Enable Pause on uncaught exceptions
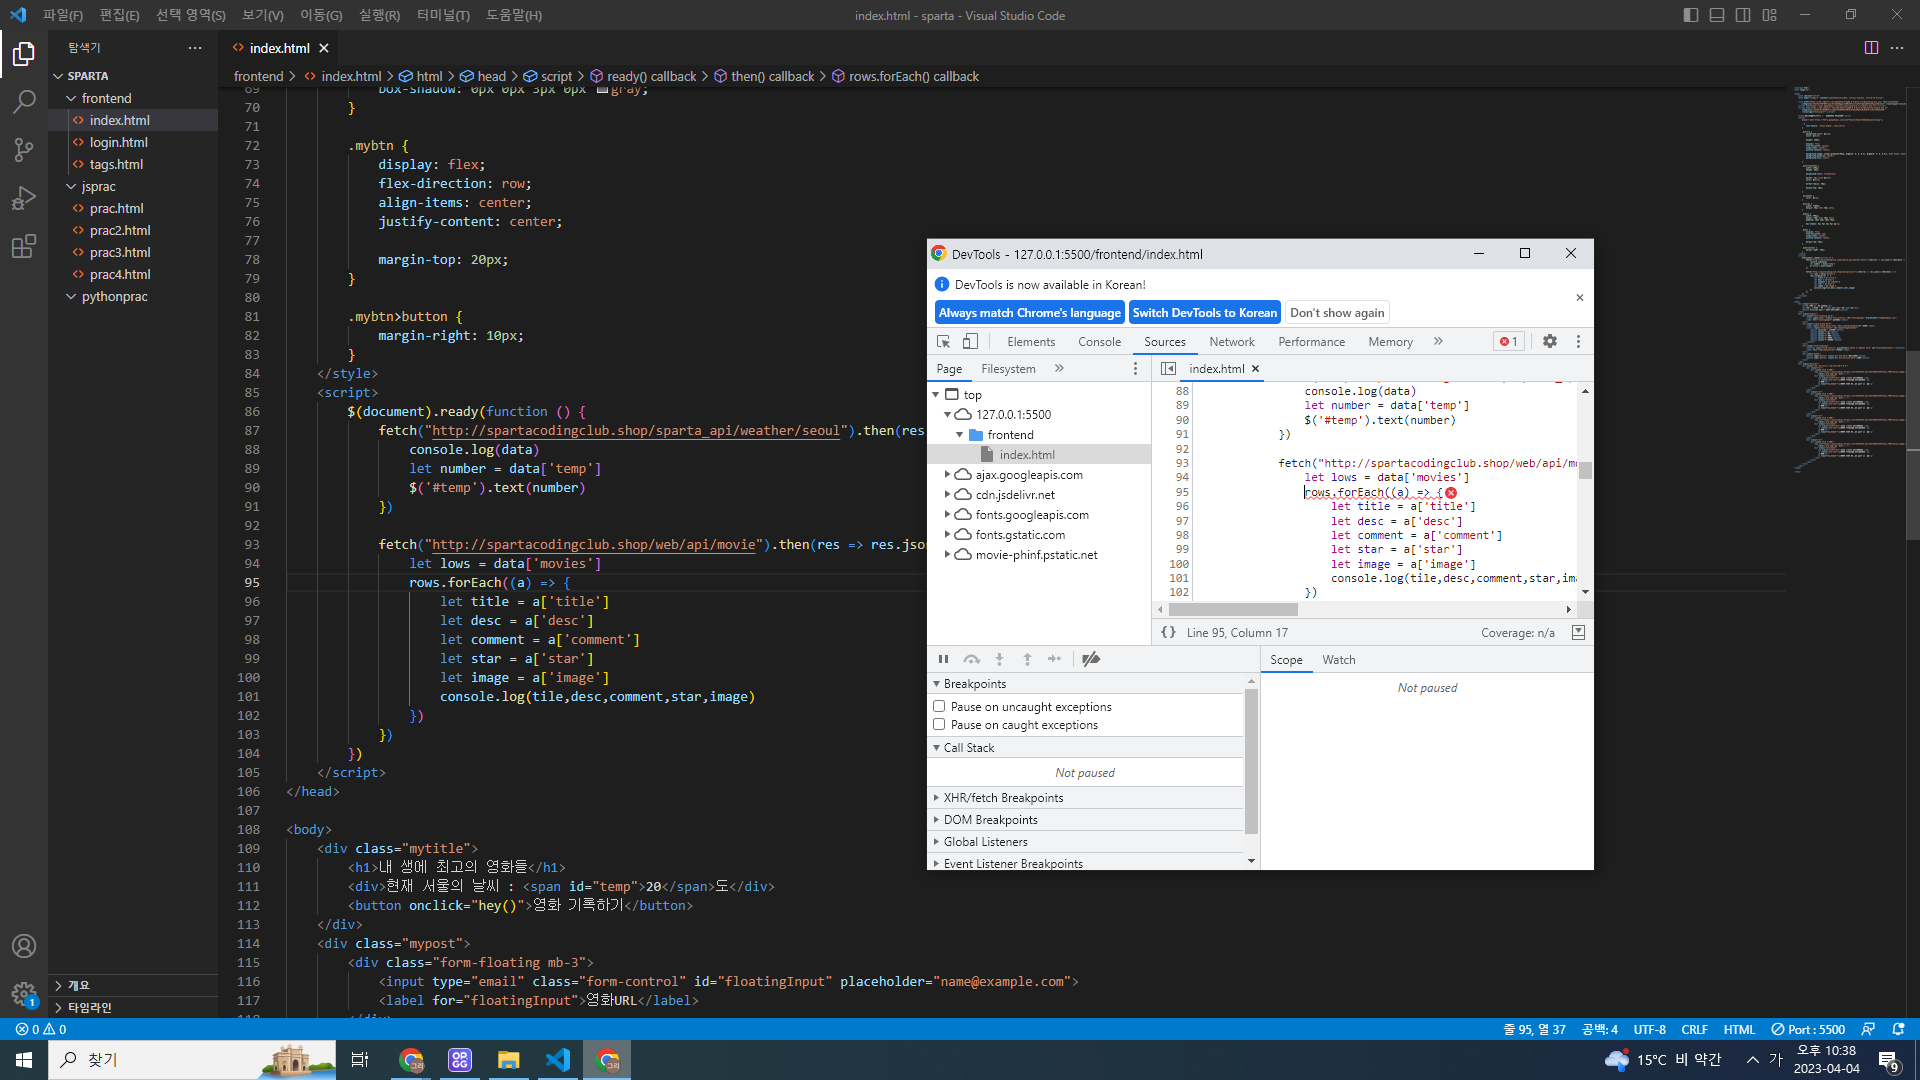 tap(939, 706)
